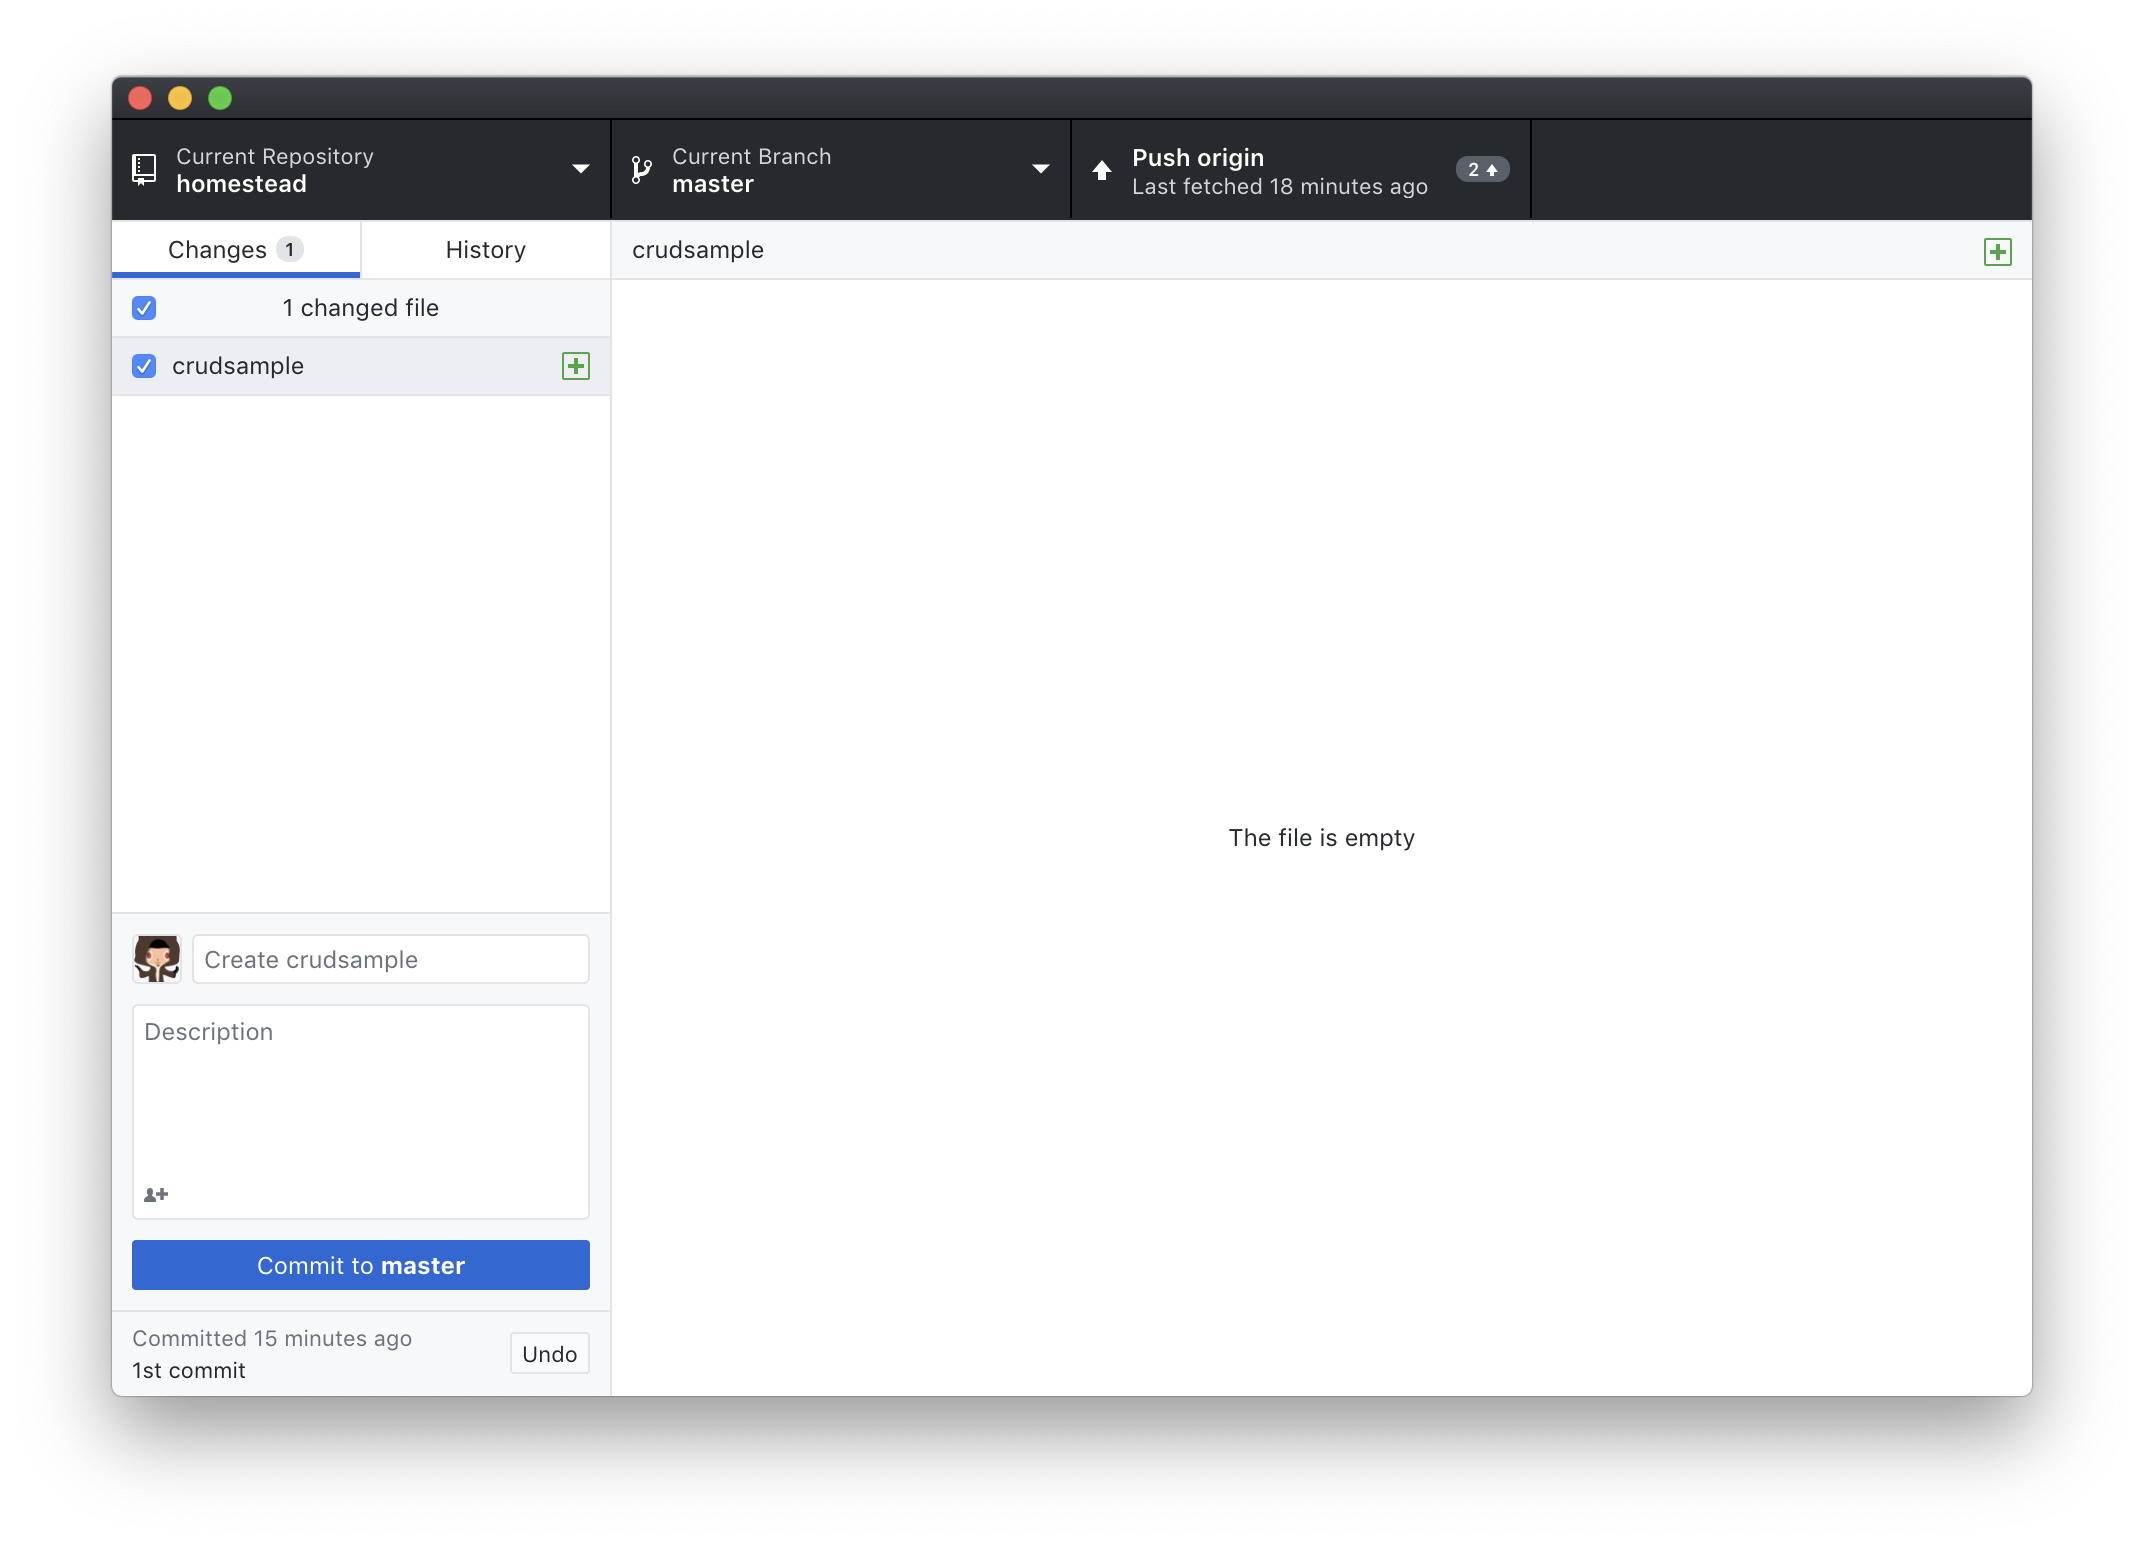Click green plus icon beside crudsample file
Viewport: 2144px width, 1544px height.
[576, 366]
